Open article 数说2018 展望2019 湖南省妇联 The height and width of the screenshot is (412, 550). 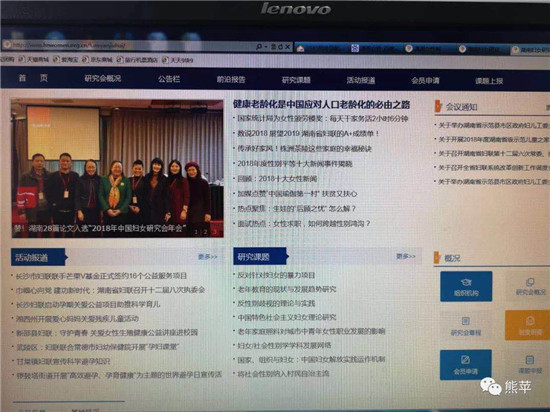click(x=308, y=134)
